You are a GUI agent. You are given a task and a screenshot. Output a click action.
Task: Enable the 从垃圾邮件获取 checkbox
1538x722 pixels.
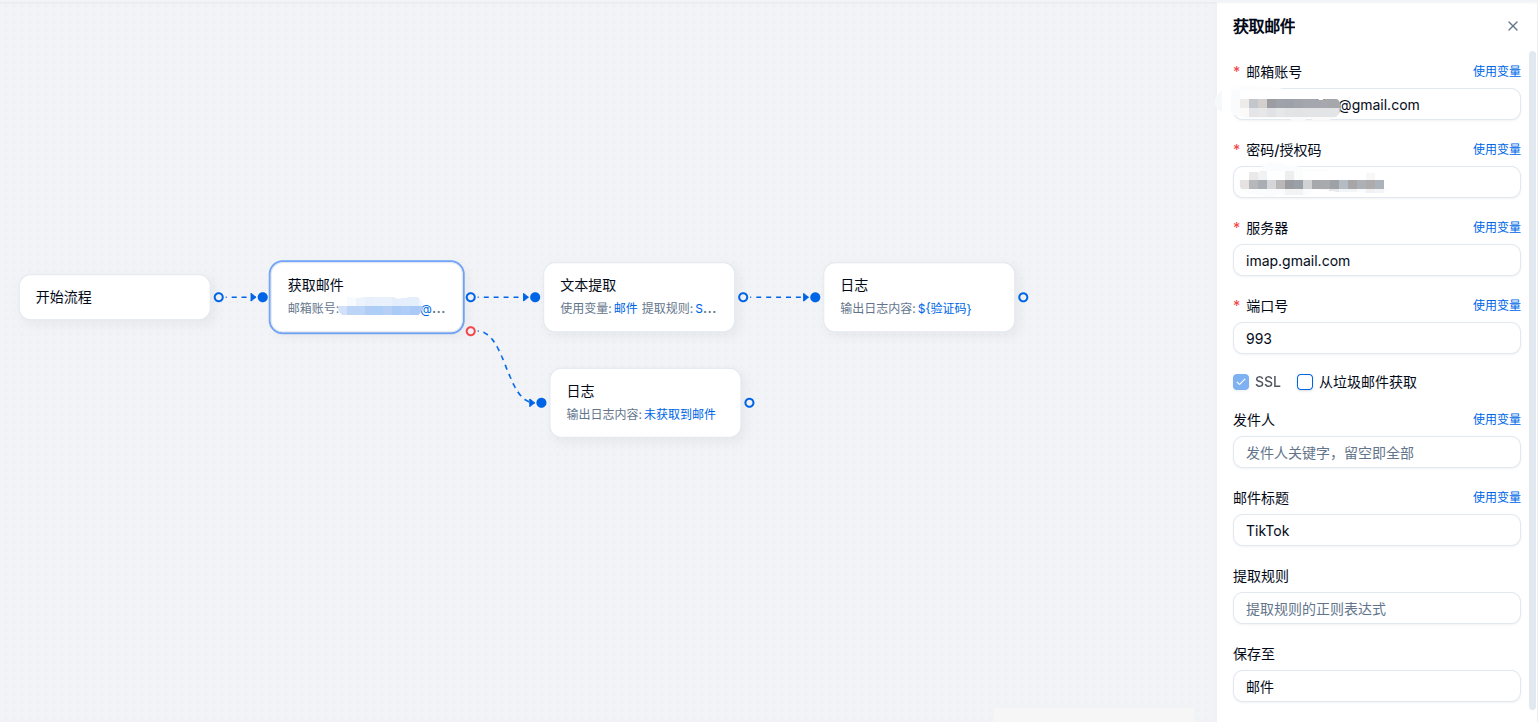[x=1305, y=382]
